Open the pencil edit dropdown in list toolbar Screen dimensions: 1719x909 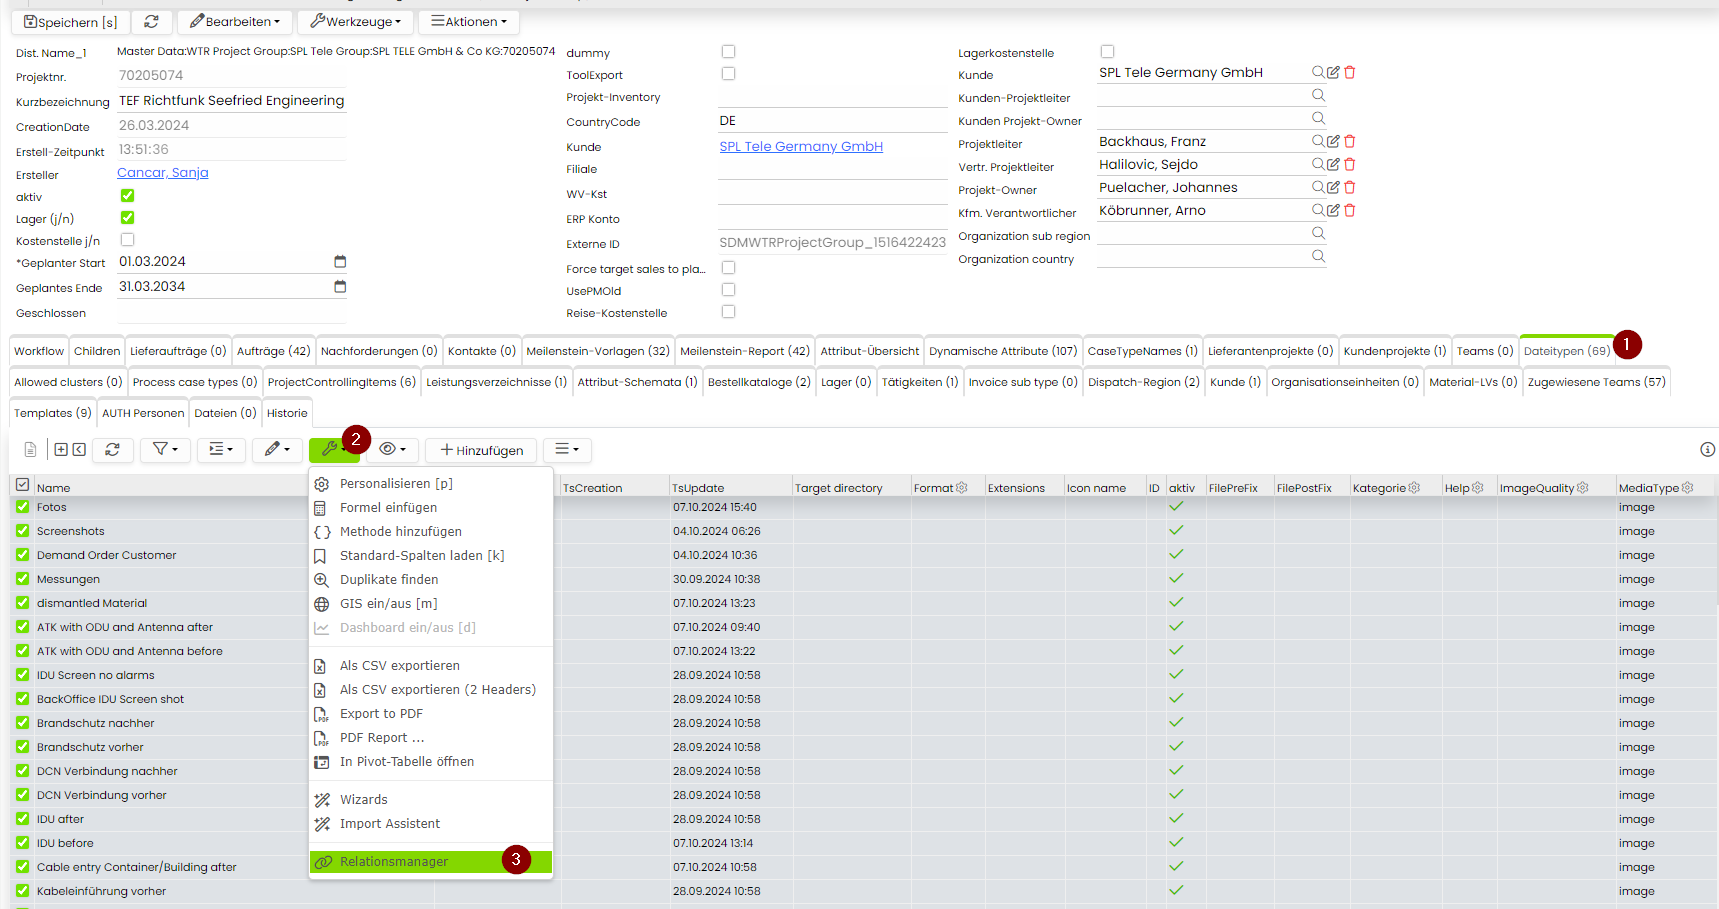click(x=277, y=450)
